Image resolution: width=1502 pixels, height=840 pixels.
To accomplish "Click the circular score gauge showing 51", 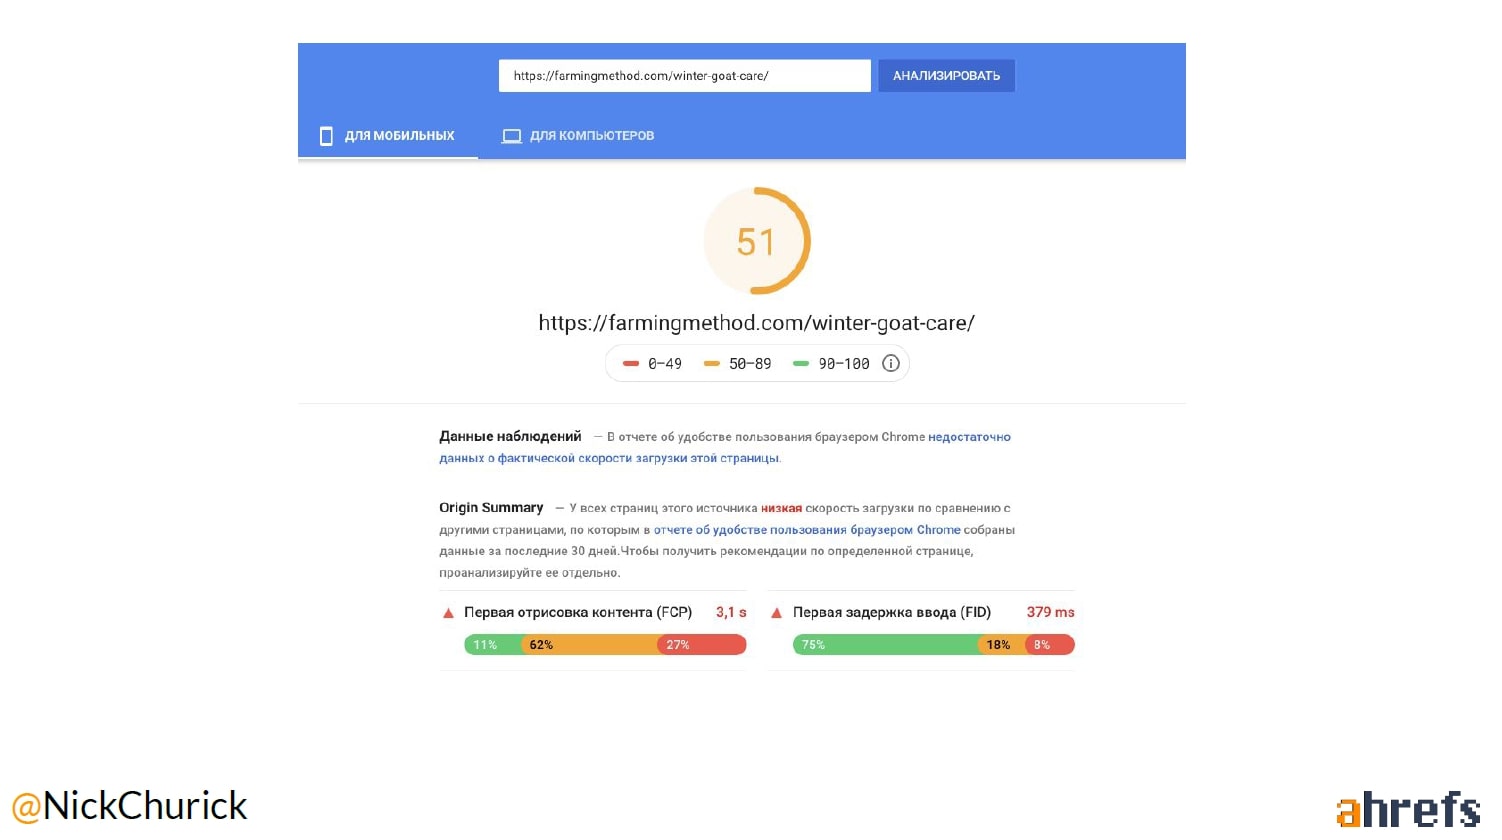I will (756, 241).
